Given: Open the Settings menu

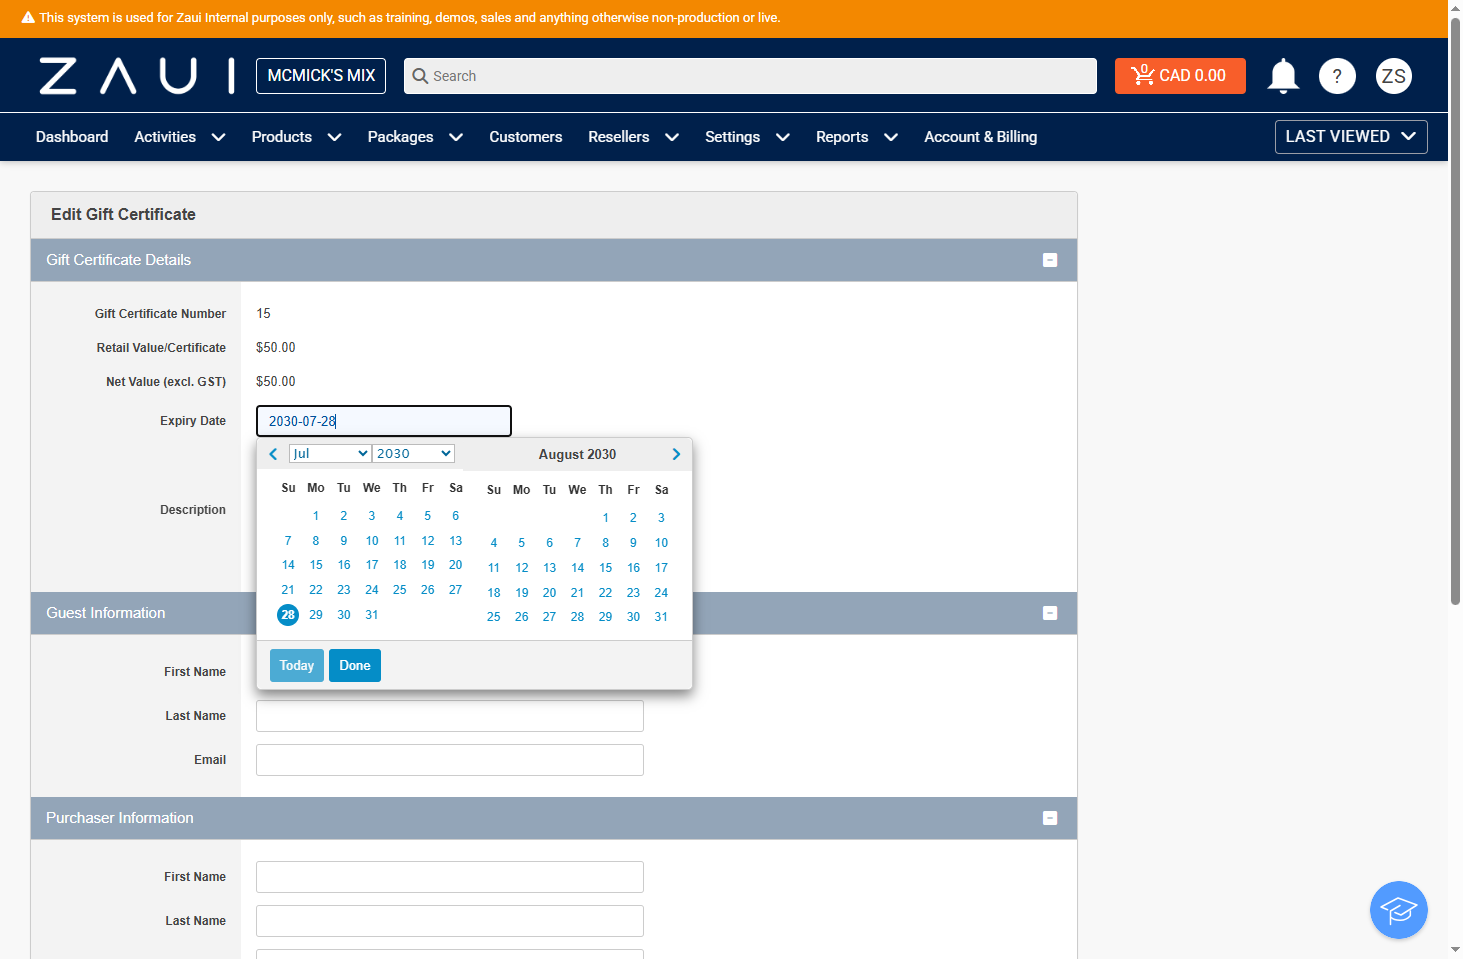Looking at the screenshot, I should 747,137.
